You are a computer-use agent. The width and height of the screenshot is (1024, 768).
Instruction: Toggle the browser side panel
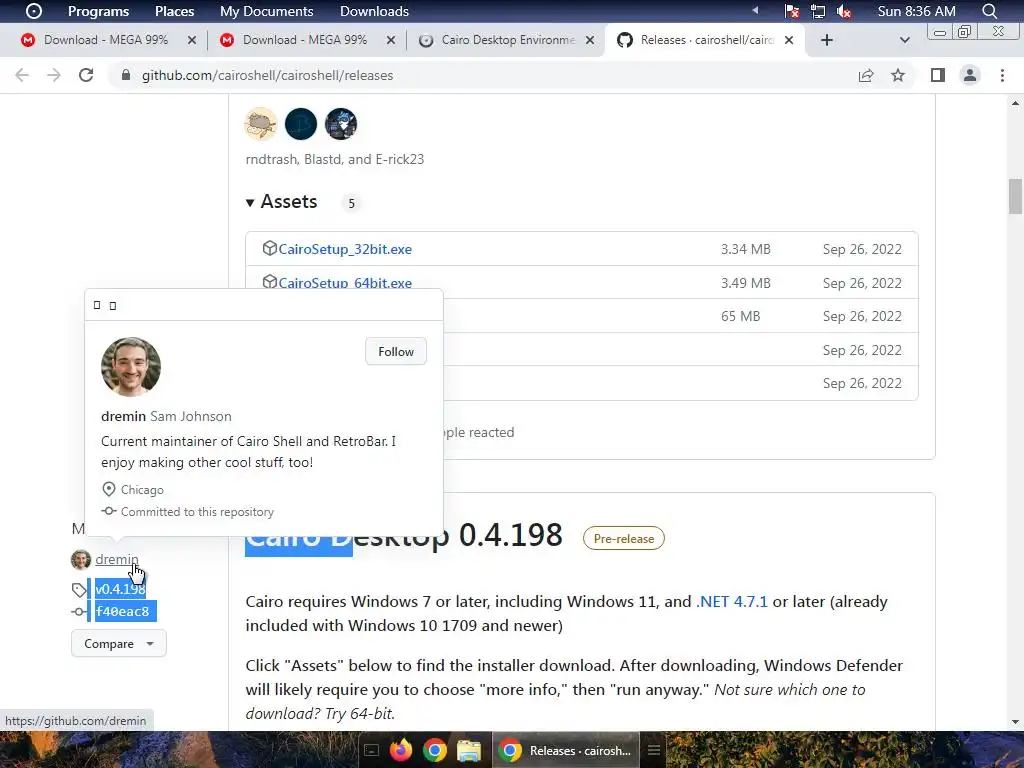point(938,75)
